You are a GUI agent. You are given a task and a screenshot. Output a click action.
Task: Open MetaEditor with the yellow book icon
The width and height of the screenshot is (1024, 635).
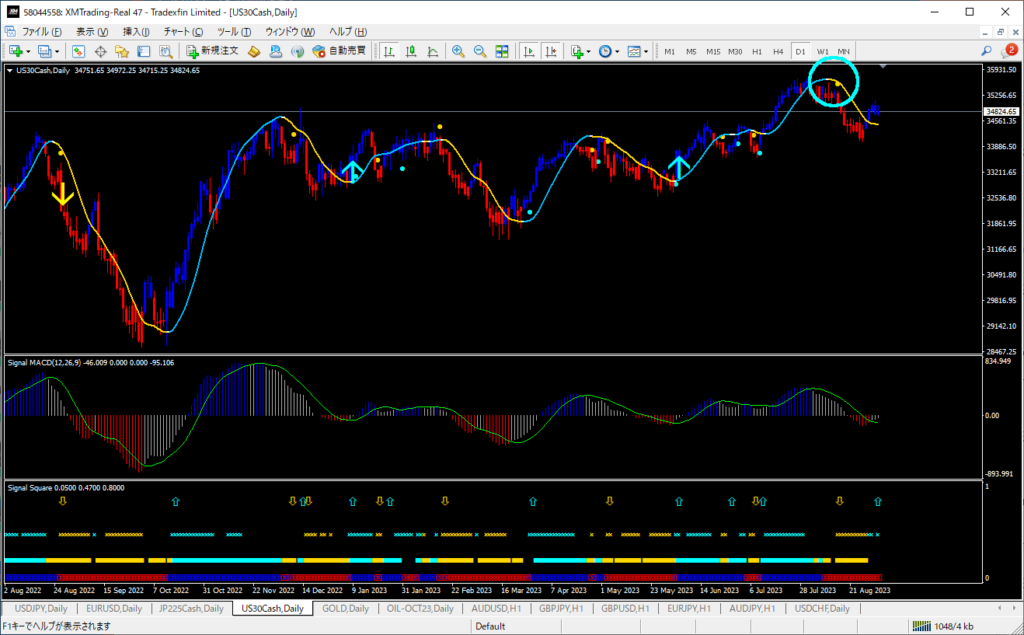tap(254, 52)
